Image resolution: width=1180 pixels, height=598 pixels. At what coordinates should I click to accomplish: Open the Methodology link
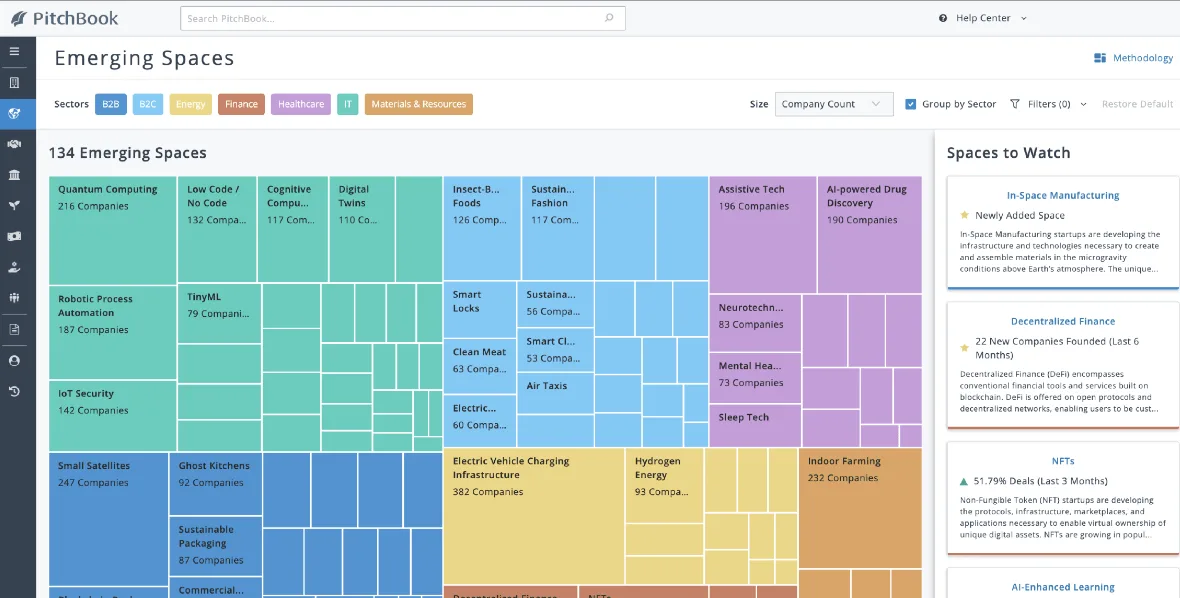[1142, 58]
